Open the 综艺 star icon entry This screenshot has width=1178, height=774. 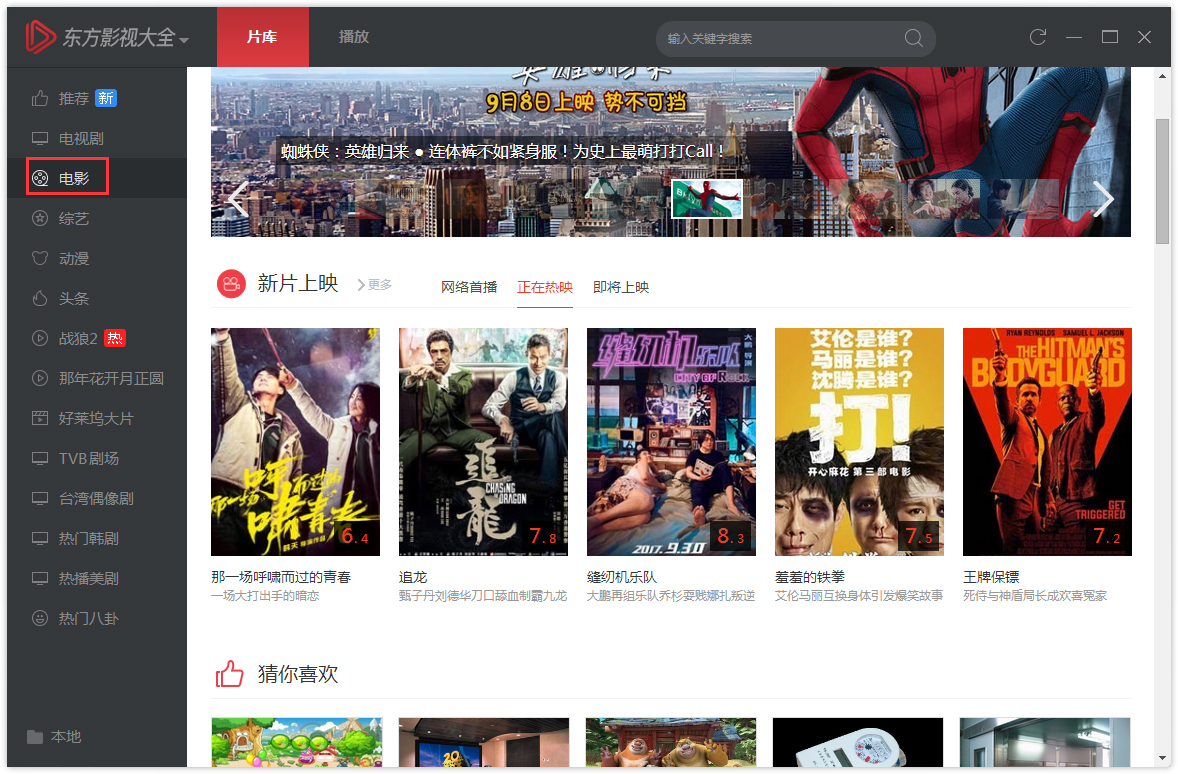tap(40, 219)
